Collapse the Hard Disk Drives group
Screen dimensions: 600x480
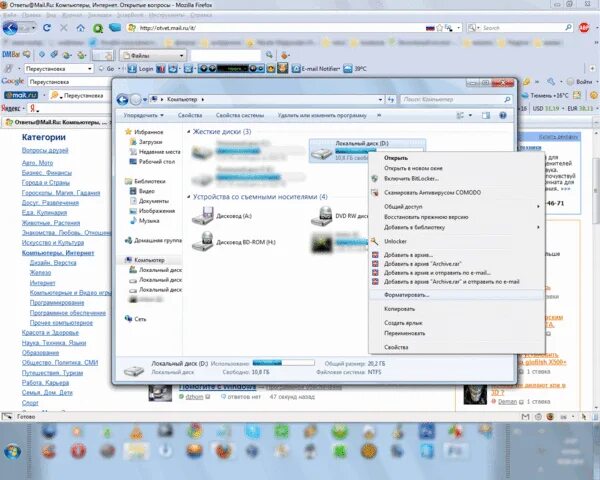coord(189,132)
